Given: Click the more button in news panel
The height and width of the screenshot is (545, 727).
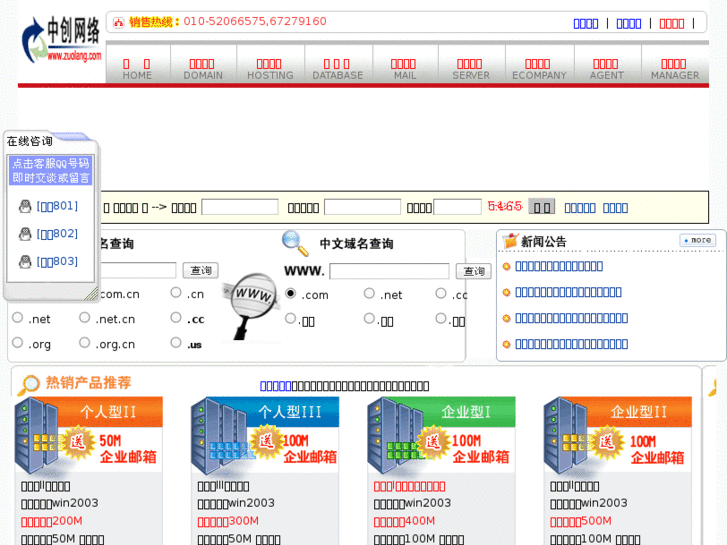Looking at the screenshot, I should tap(697, 240).
